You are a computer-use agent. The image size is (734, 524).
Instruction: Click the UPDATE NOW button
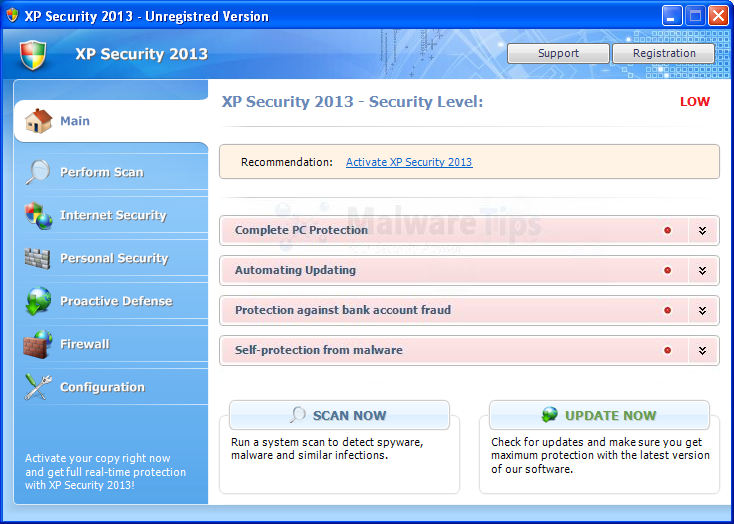click(x=599, y=415)
